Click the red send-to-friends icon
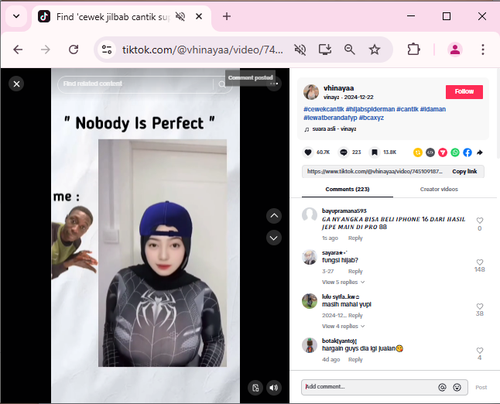Image resolution: width=500 pixels, height=404 pixels. (442, 152)
